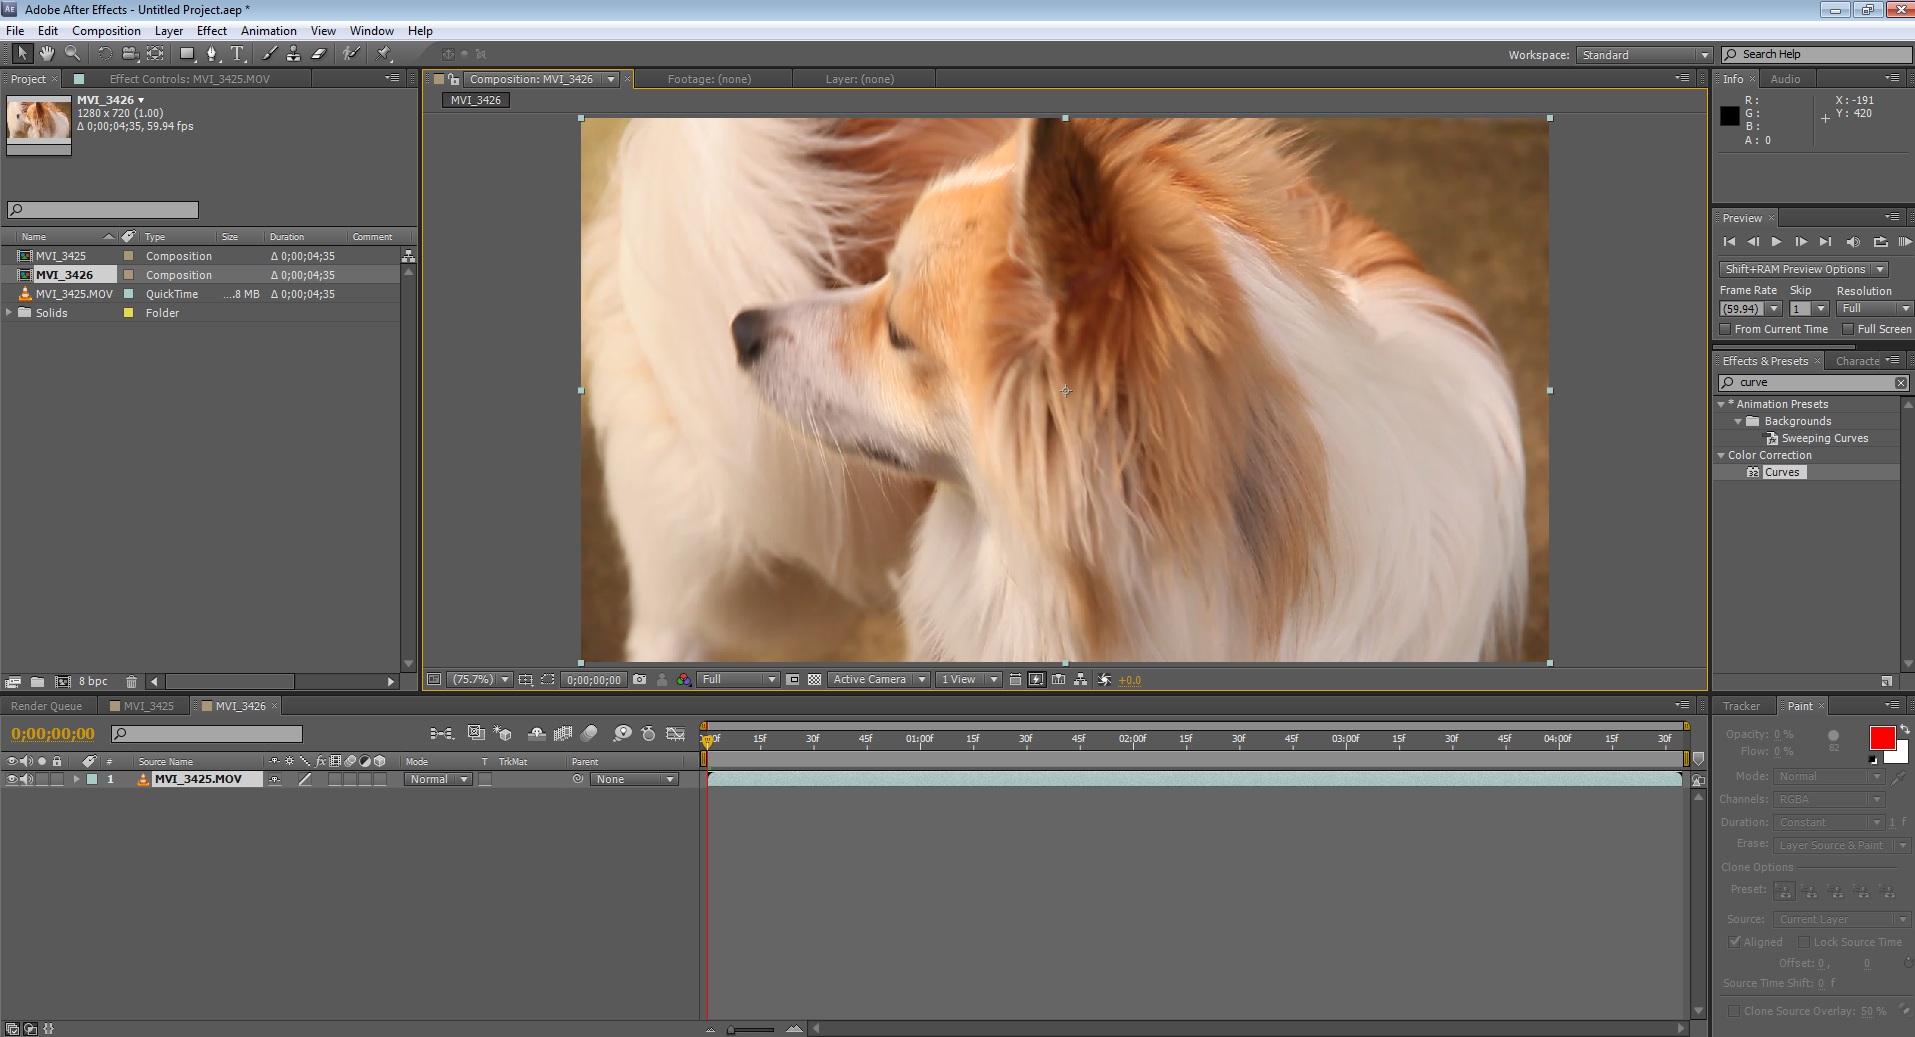
Task: Hide the MVI_3425.MOV layer video
Action: [x=12, y=780]
